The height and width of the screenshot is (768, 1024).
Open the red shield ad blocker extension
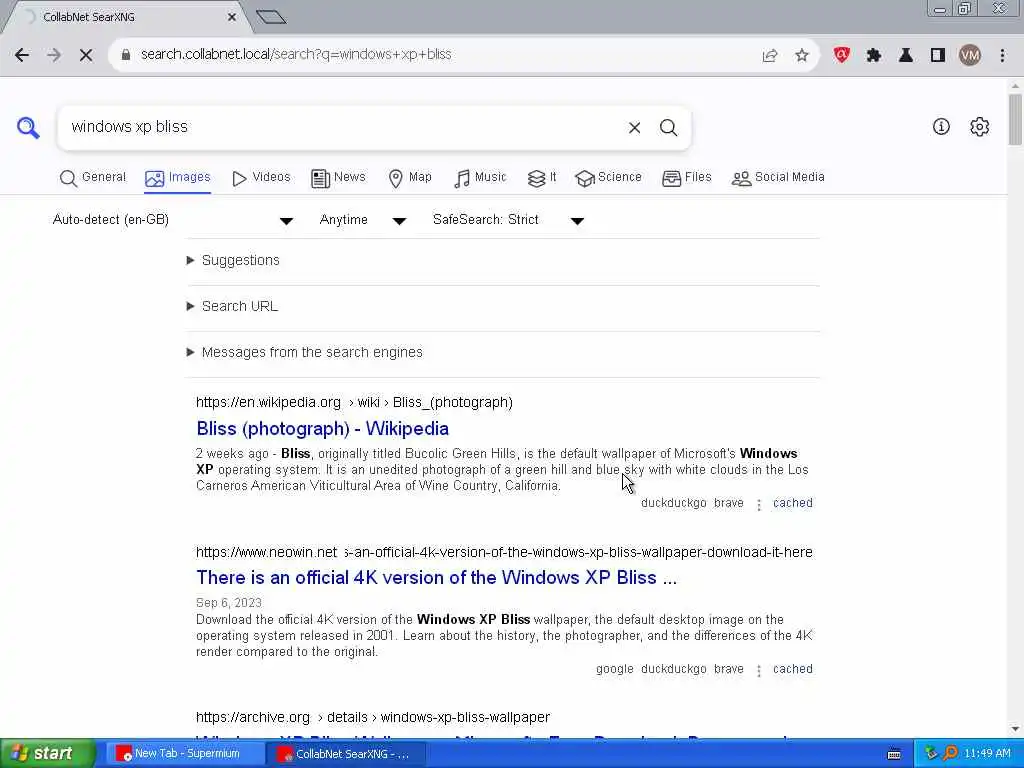click(842, 55)
